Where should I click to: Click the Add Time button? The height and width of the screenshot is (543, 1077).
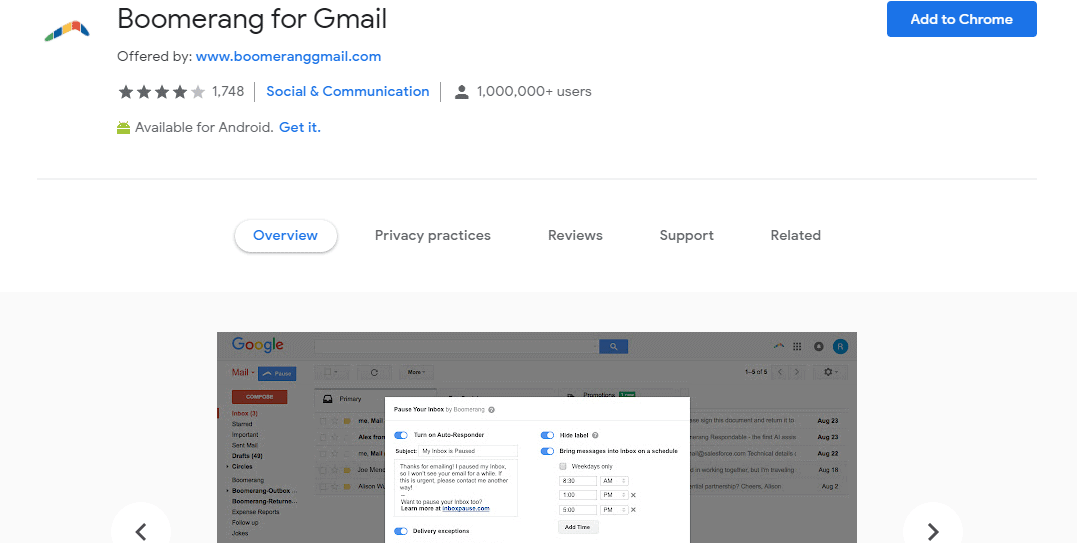578,527
